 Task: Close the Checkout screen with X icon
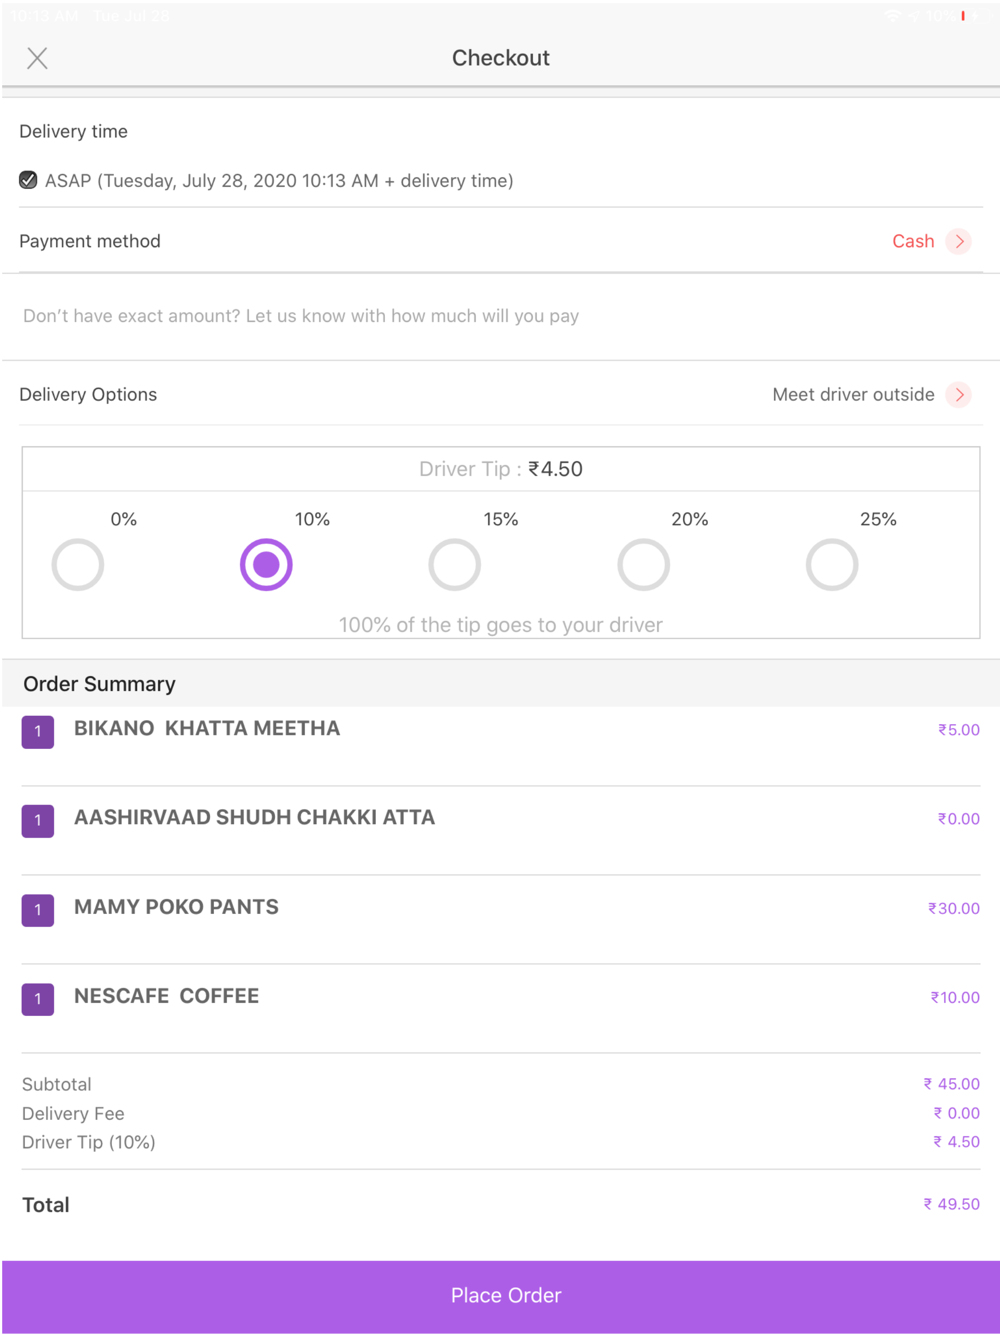coord(37,58)
